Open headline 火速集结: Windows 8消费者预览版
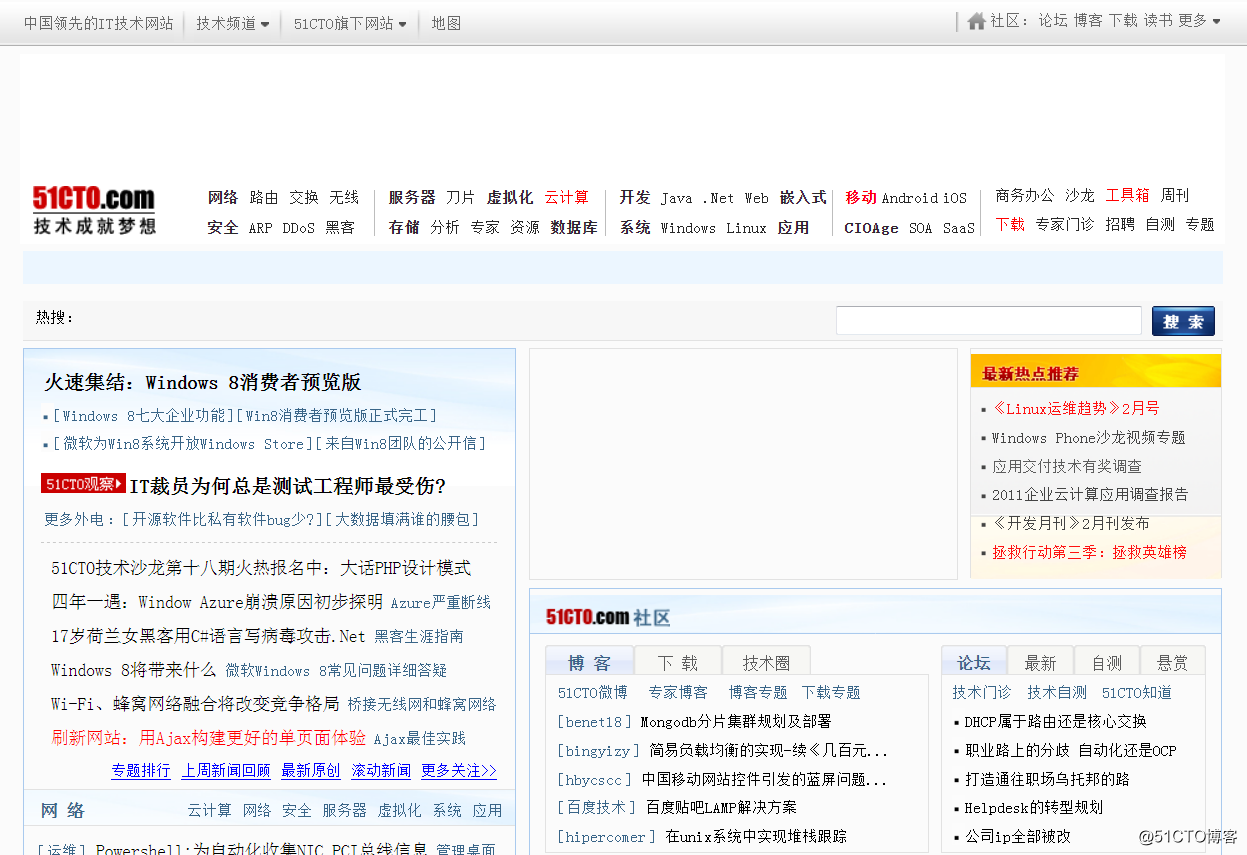This screenshot has width=1247, height=855. click(x=202, y=382)
